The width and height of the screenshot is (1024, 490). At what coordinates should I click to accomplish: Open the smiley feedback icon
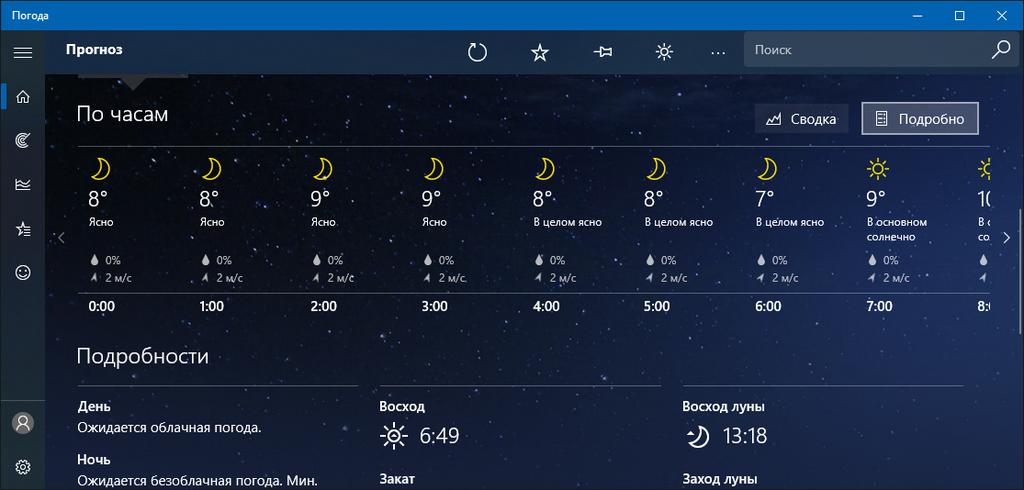click(23, 272)
